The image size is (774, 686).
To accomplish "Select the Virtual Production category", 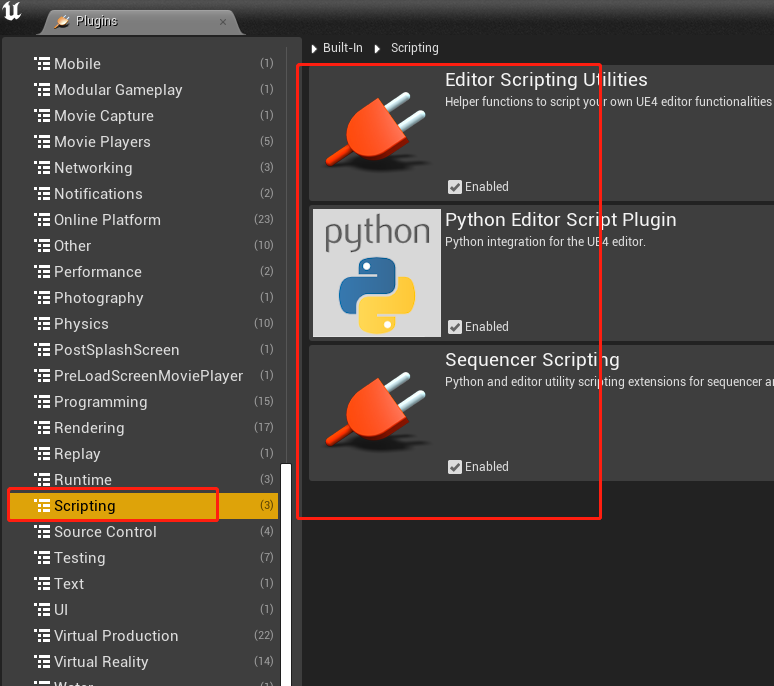I will 143,636.
